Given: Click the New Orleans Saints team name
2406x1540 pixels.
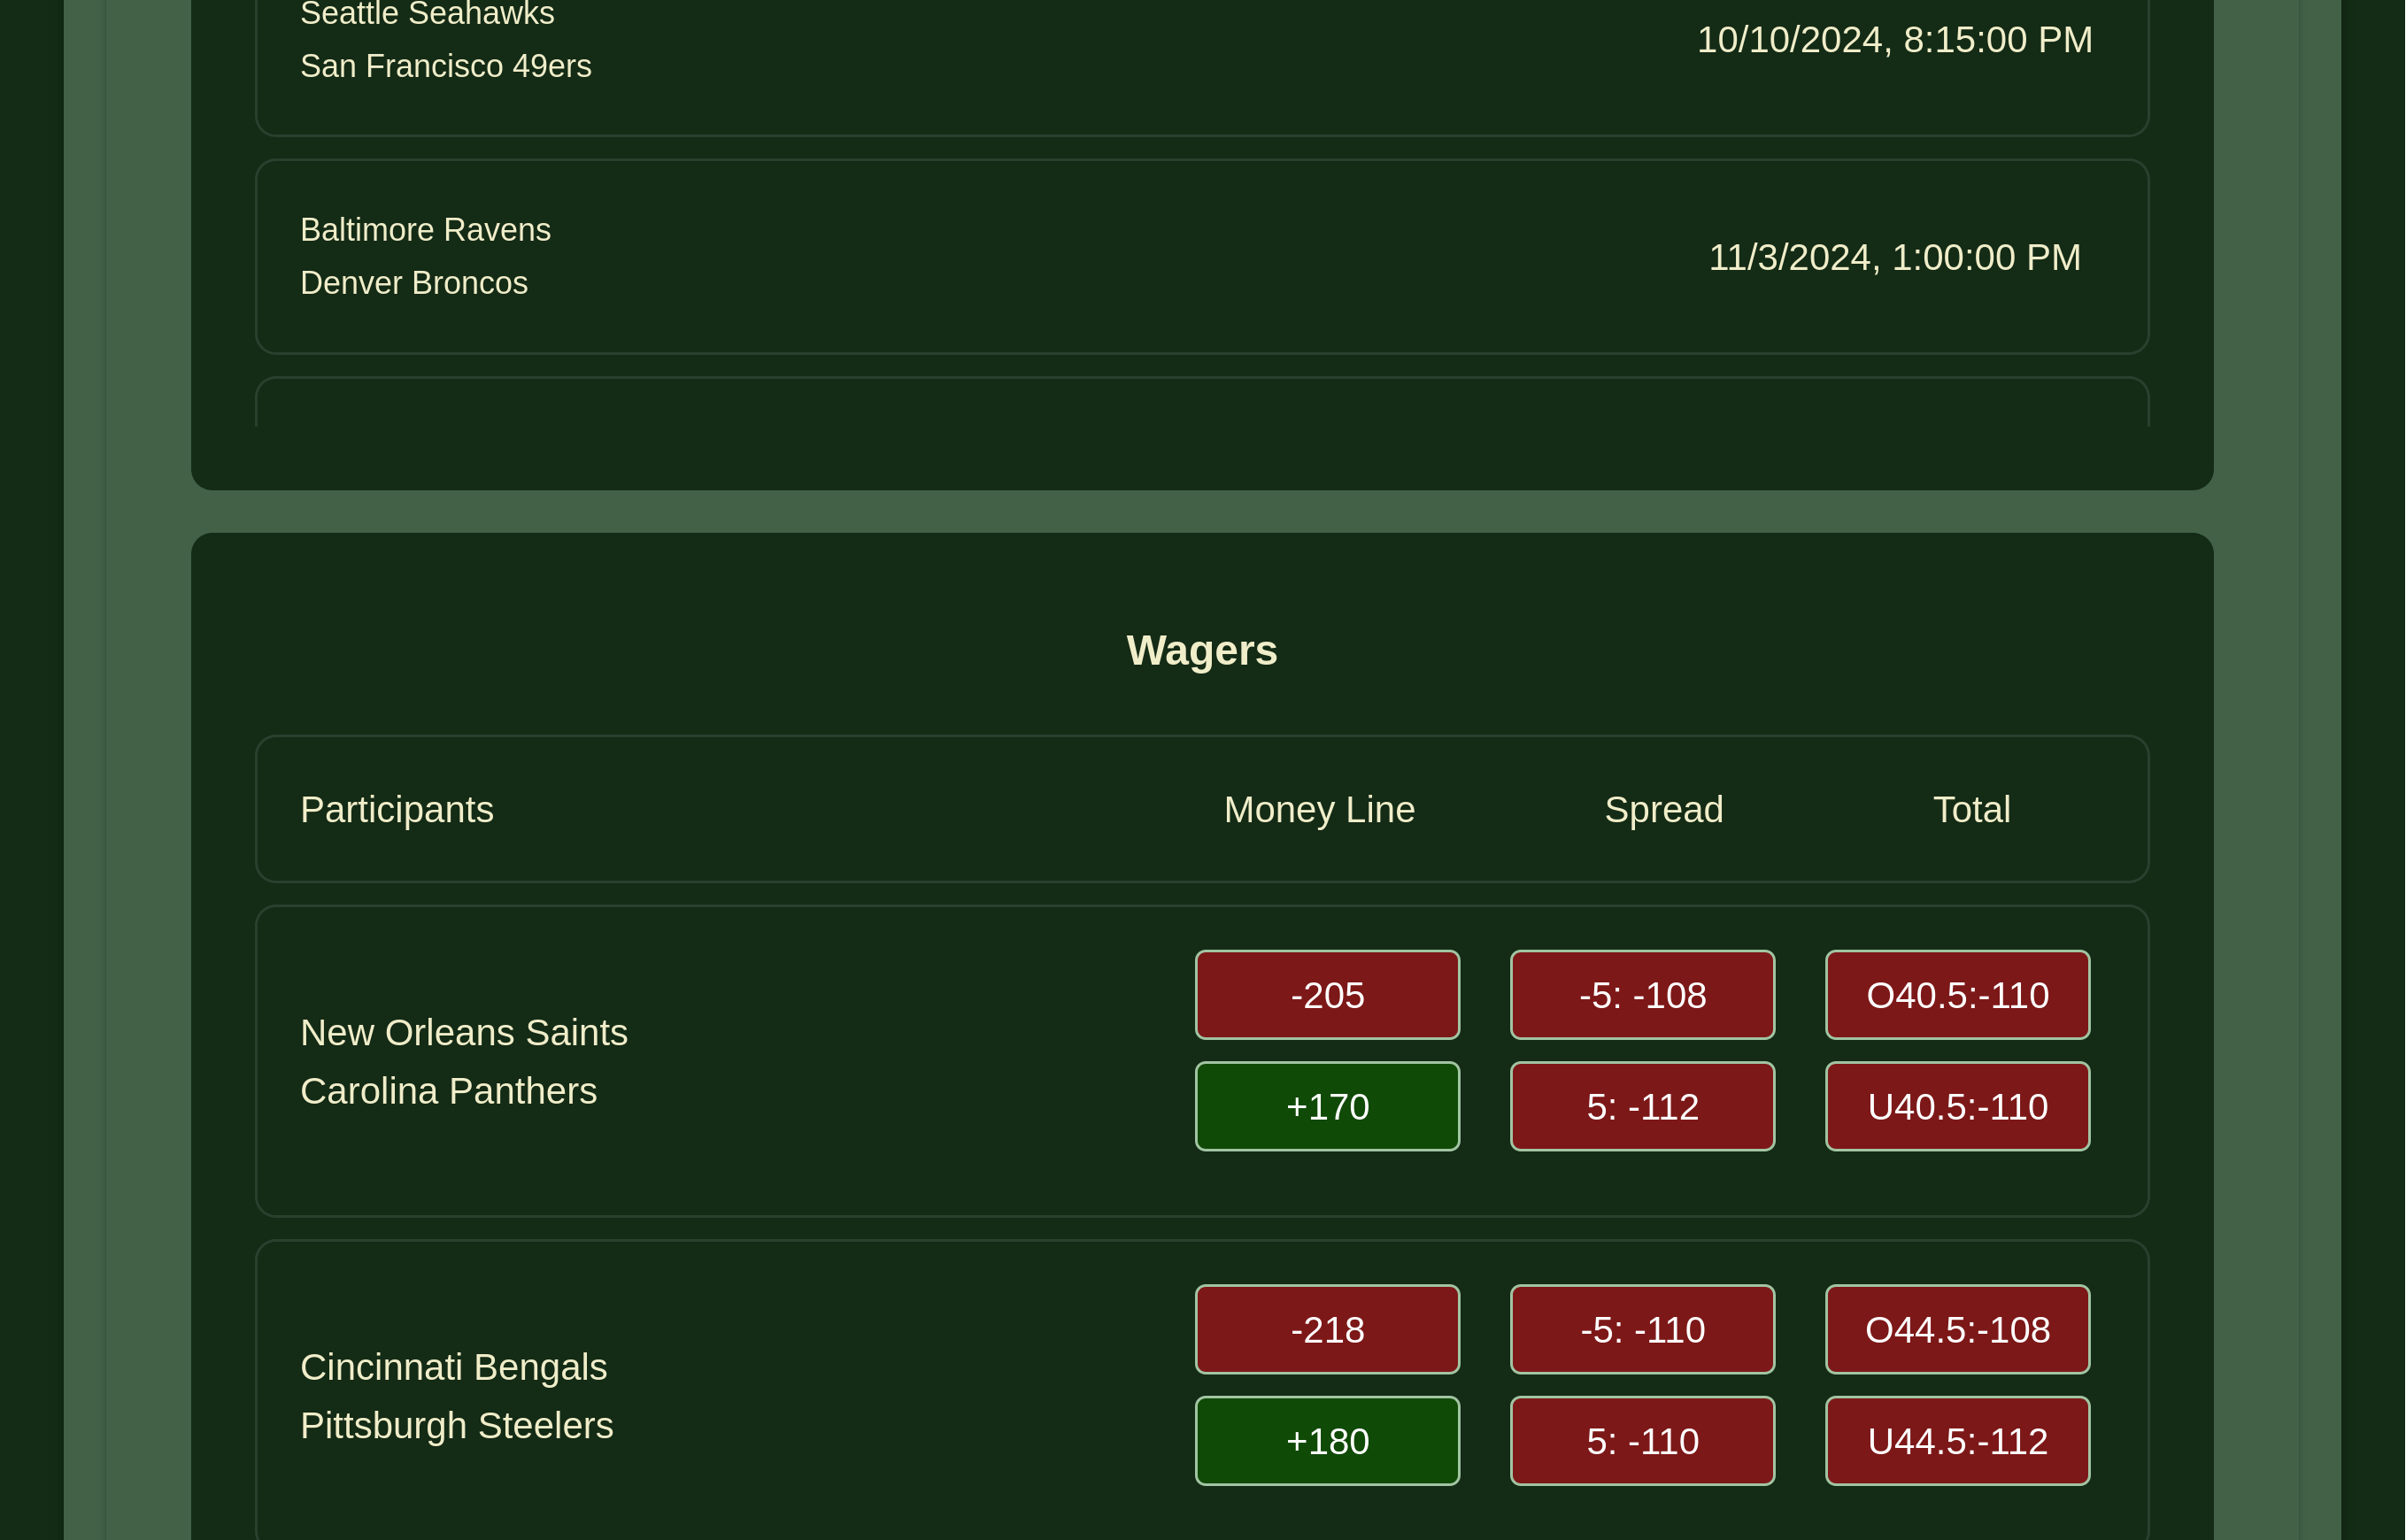Looking at the screenshot, I should click(464, 1032).
